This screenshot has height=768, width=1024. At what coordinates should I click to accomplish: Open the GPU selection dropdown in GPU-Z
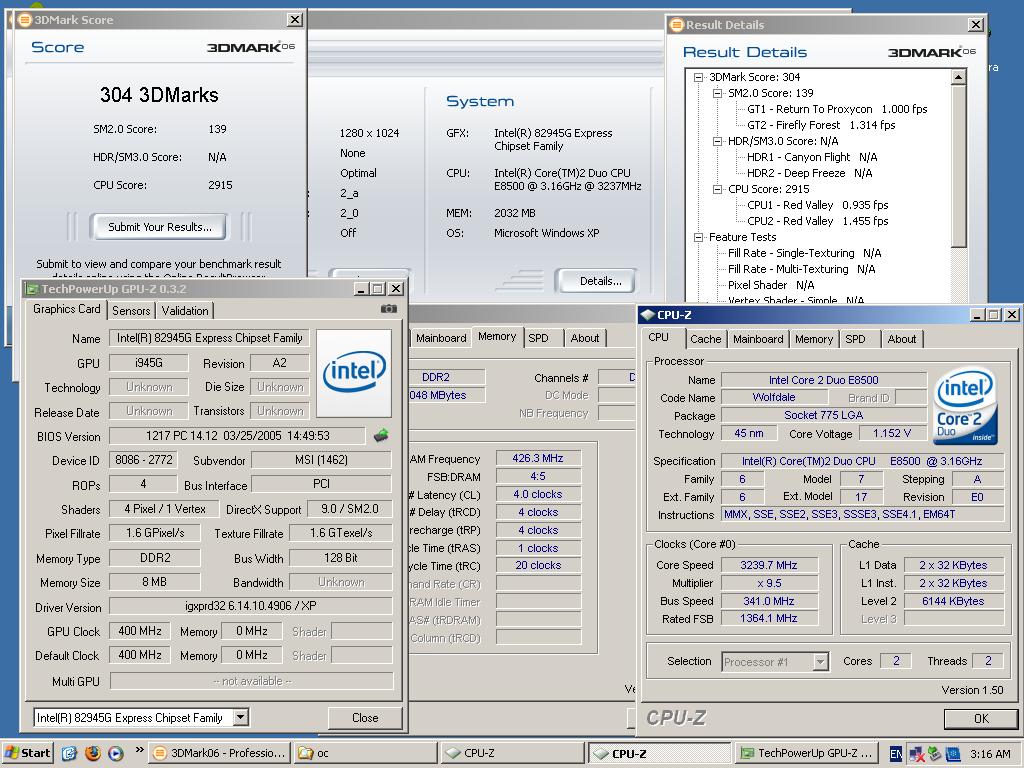(x=241, y=717)
